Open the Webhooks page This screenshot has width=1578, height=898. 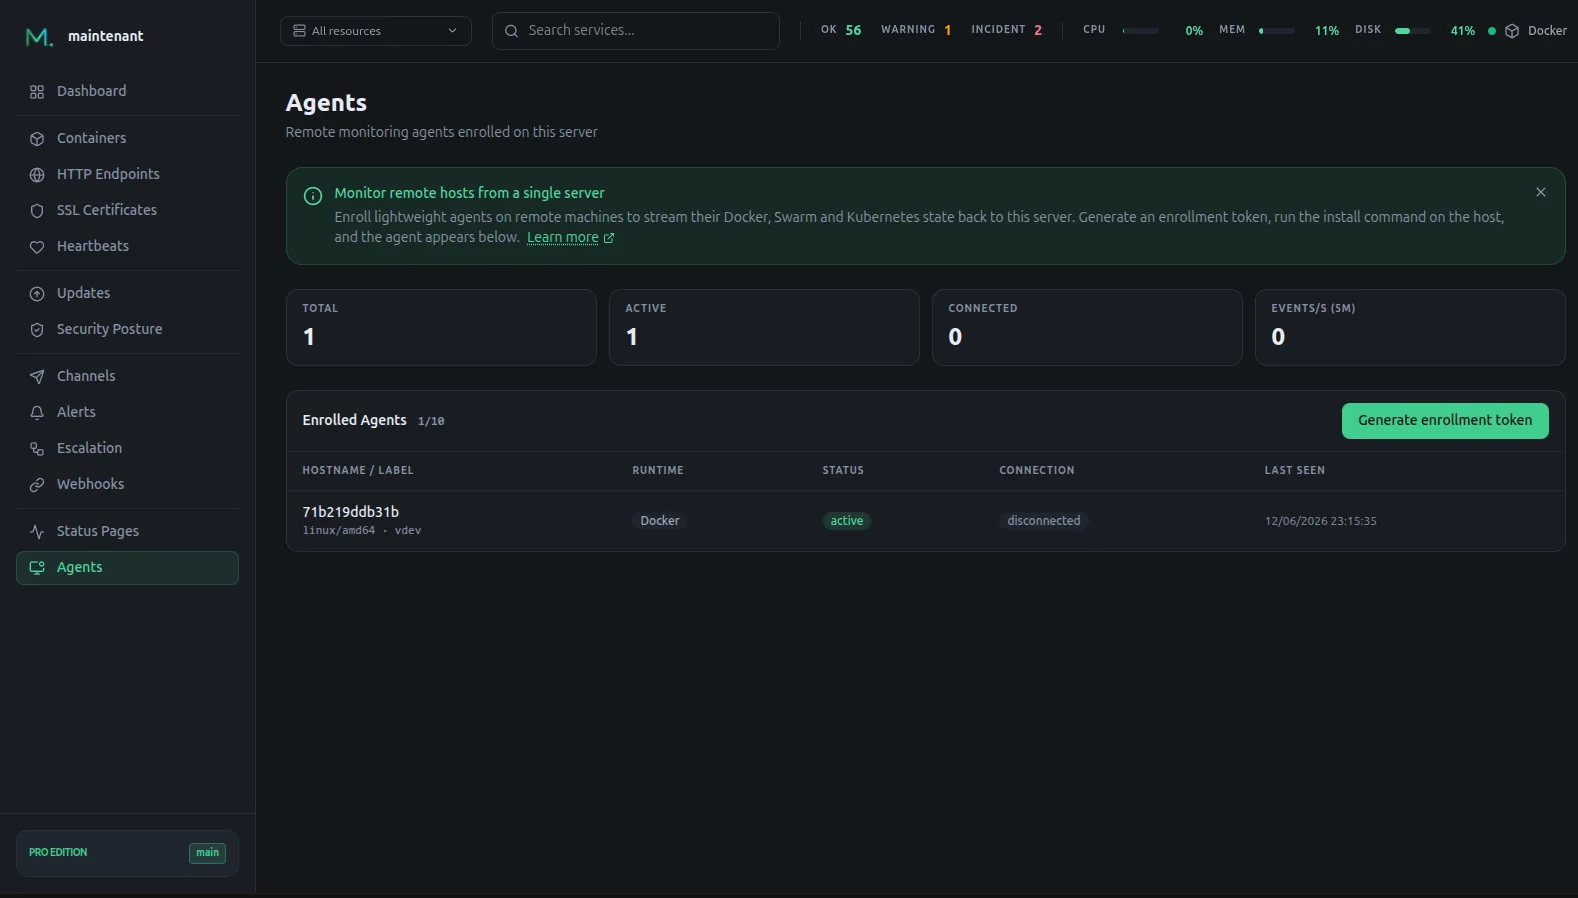(127, 484)
